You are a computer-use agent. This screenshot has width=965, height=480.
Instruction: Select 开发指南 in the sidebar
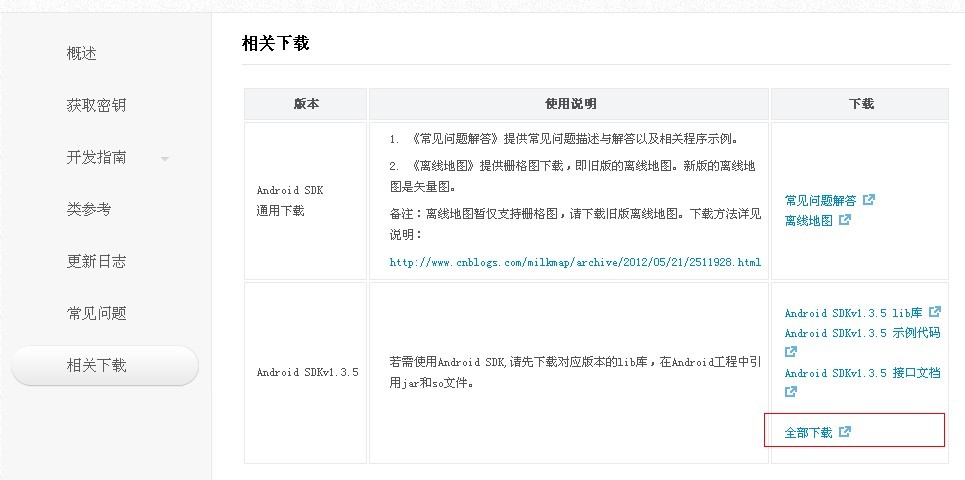click(x=96, y=158)
